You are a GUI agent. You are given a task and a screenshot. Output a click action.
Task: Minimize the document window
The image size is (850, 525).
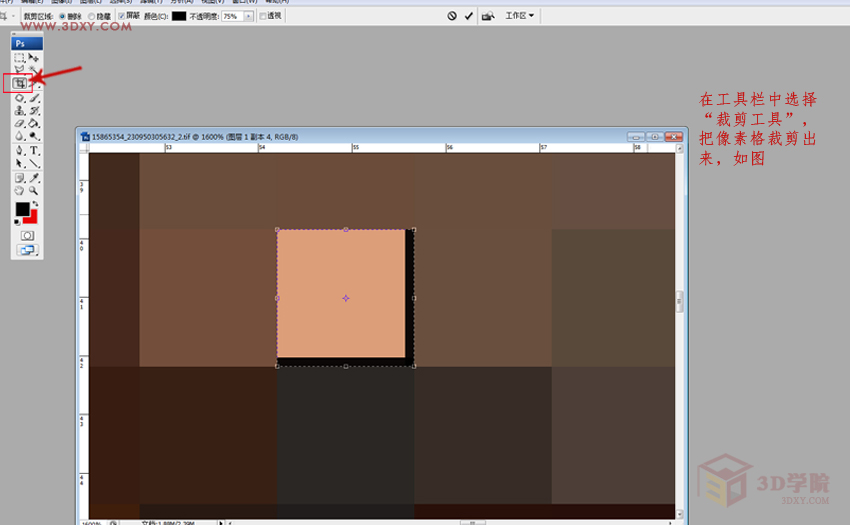[635, 137]
